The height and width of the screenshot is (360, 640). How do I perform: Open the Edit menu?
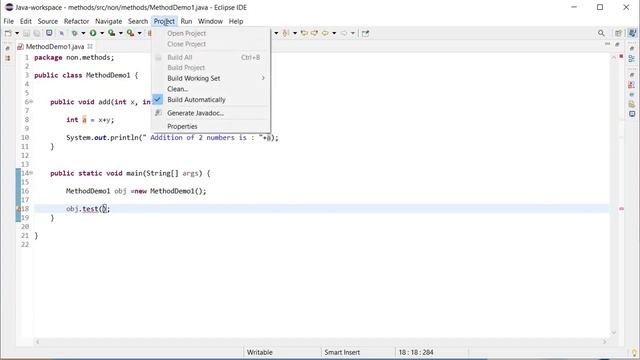click(26, 21)
